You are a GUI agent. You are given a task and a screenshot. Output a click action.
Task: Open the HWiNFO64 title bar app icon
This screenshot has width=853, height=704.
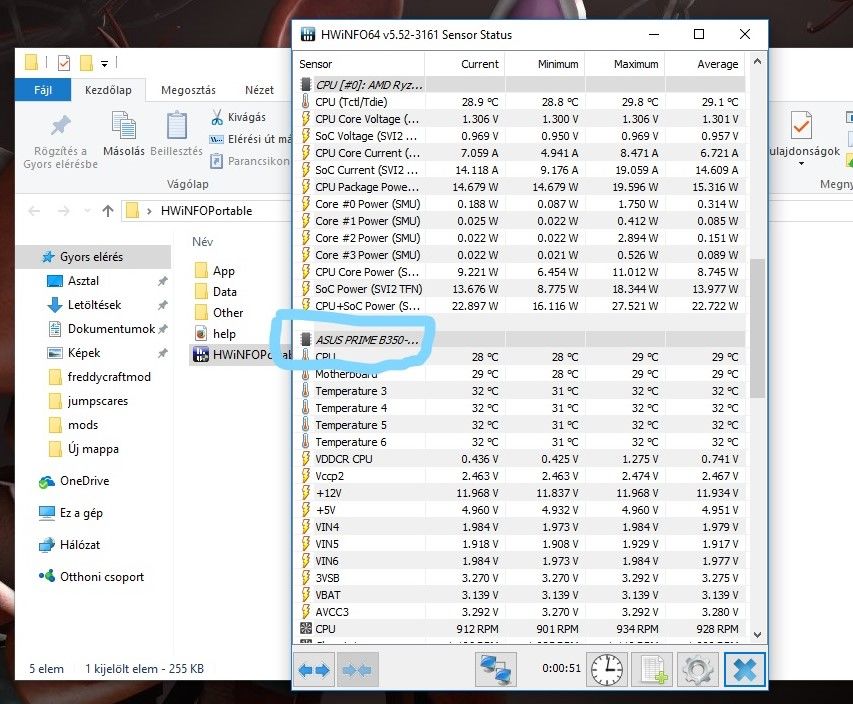[x=308, y=34]
